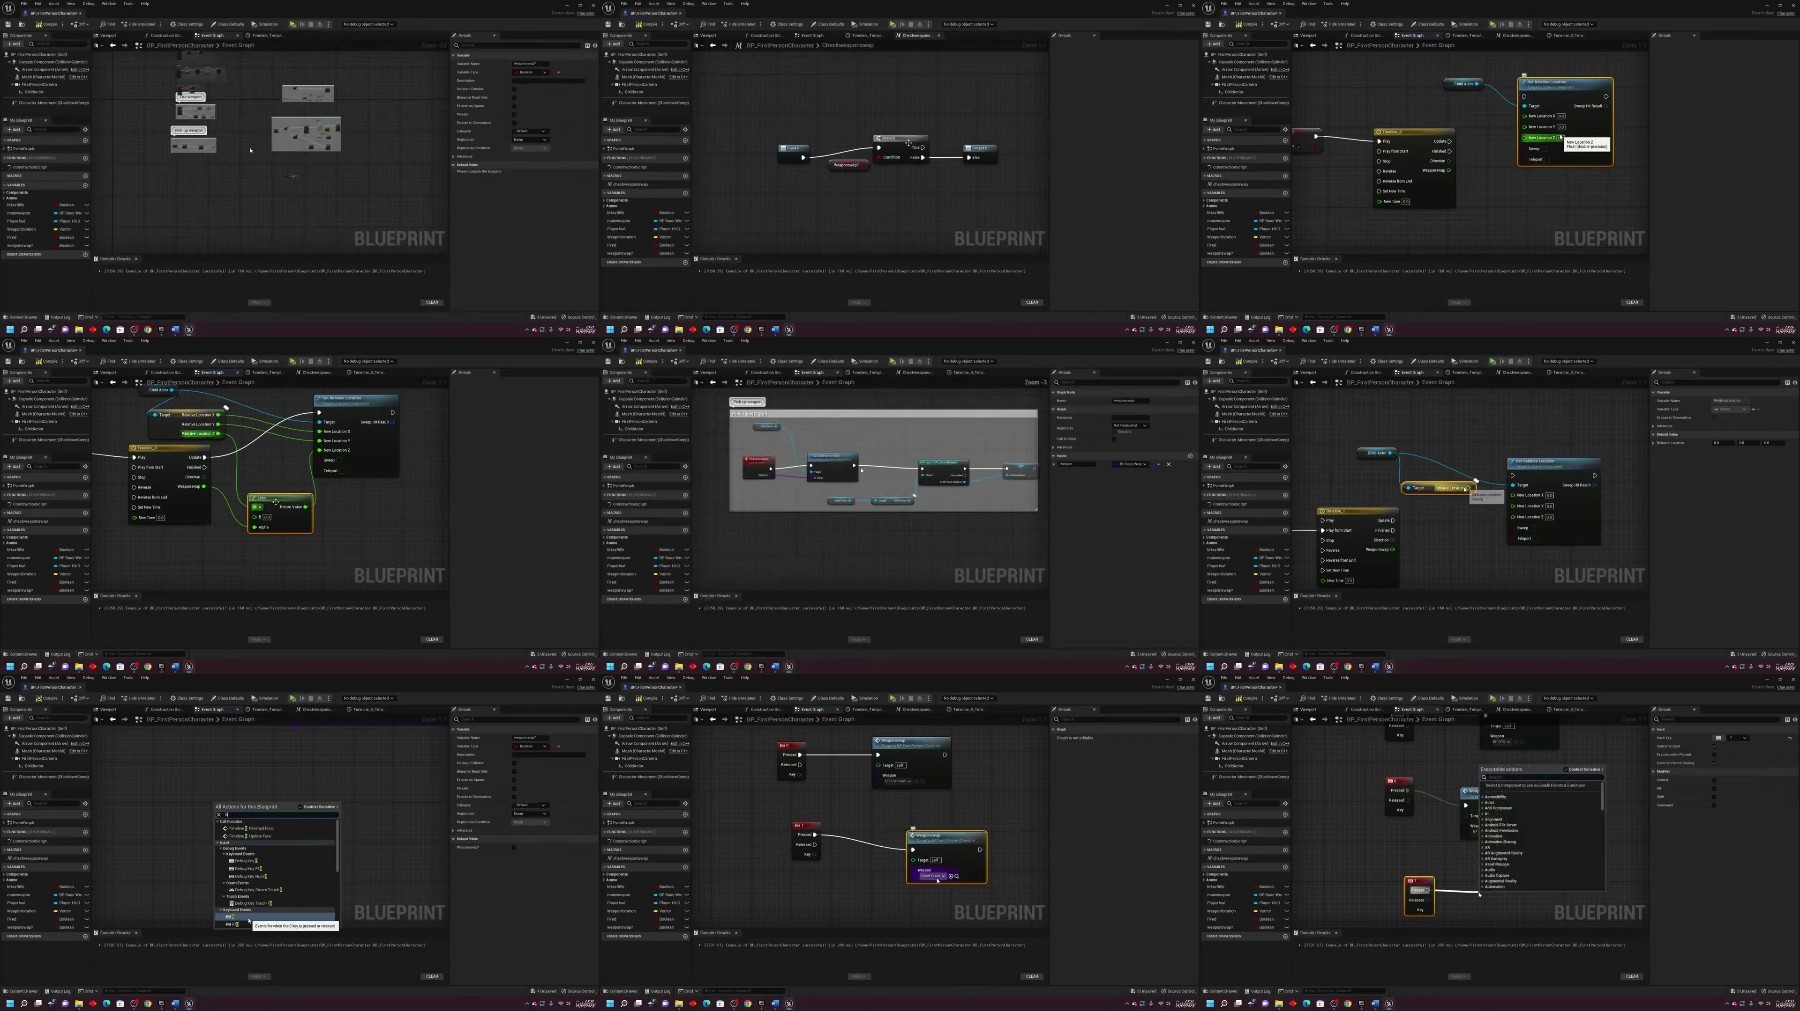Click back arrow beside Checkweaponswap breadcrumb
The height and width of the screenshot is (1011, 1800).
(x=712, y=45)
